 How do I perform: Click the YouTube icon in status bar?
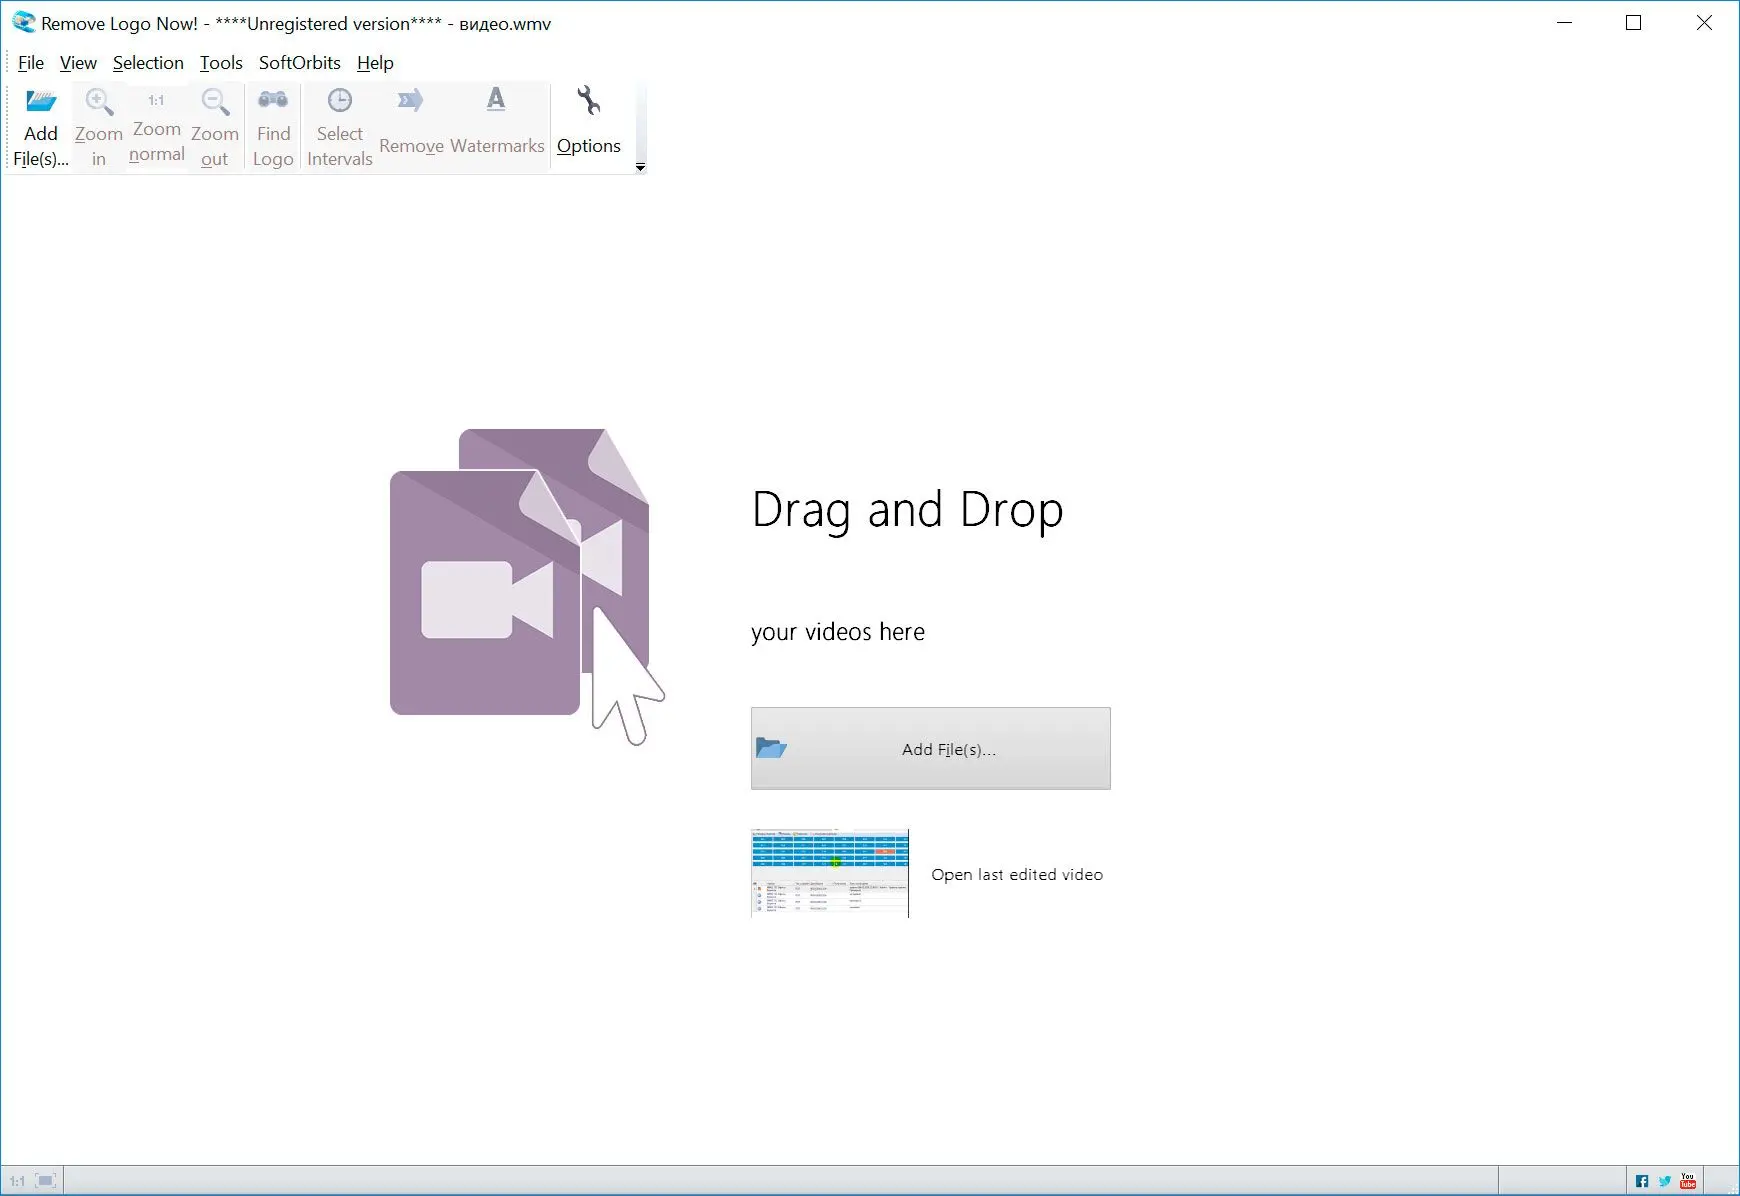[x=1688, y=1181]
